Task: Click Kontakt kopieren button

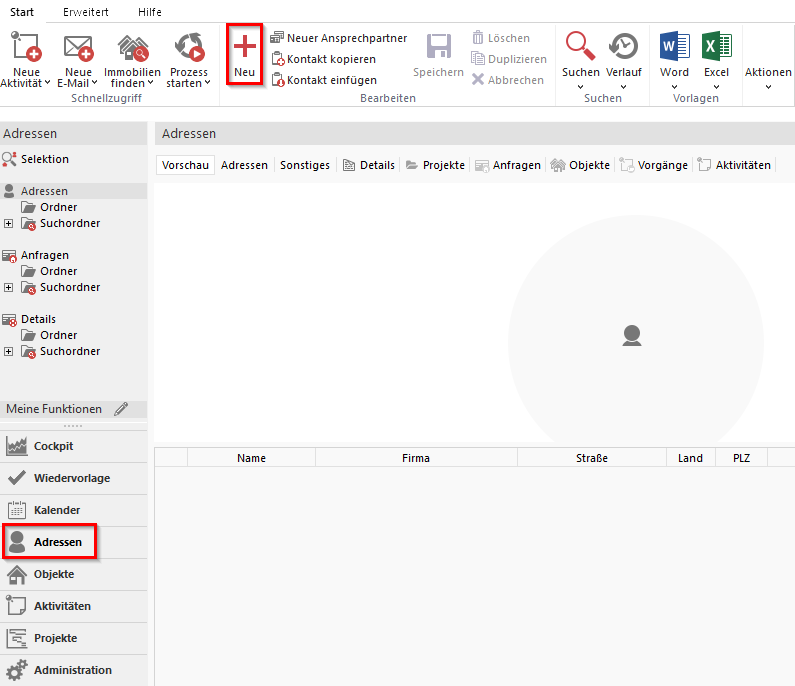Action: click(x=323, y=59)
